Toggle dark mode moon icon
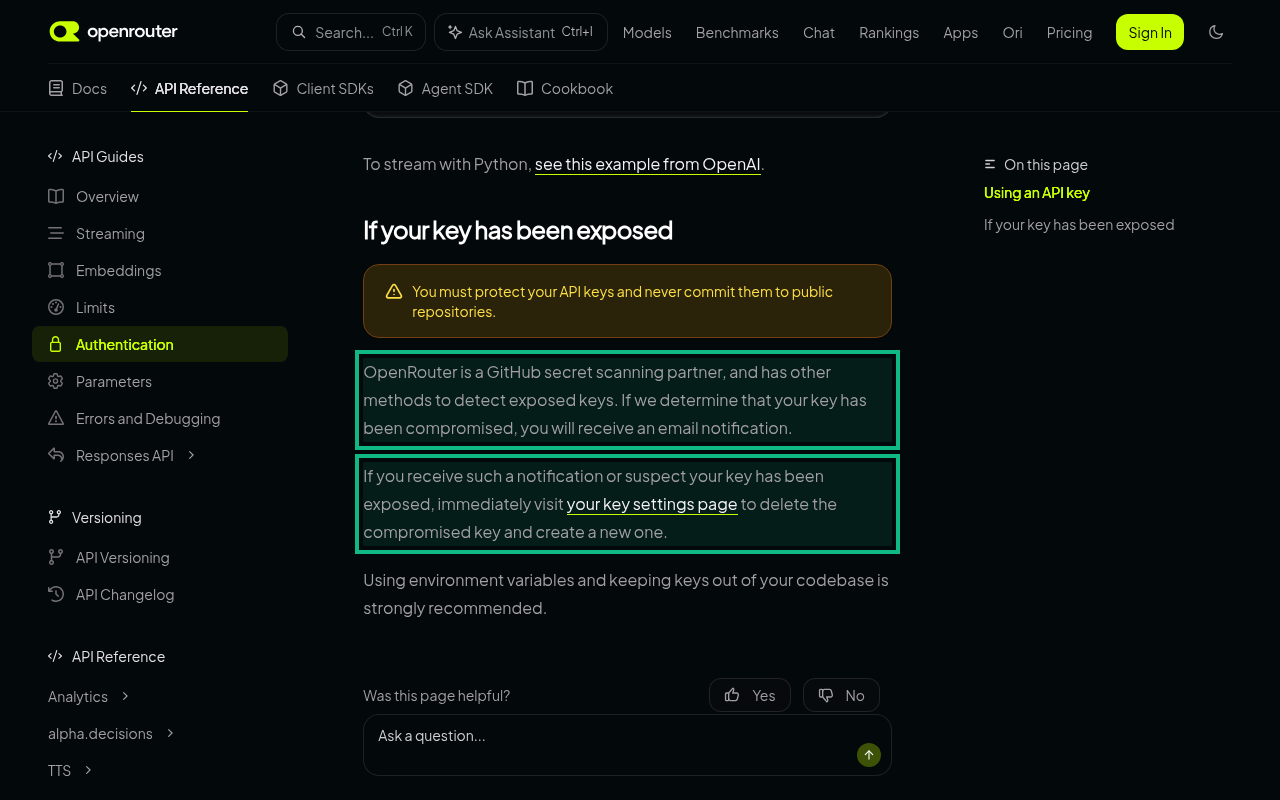Image resolution: width=1280 pixels, height=800 pixels. (x=1216, y=32)
